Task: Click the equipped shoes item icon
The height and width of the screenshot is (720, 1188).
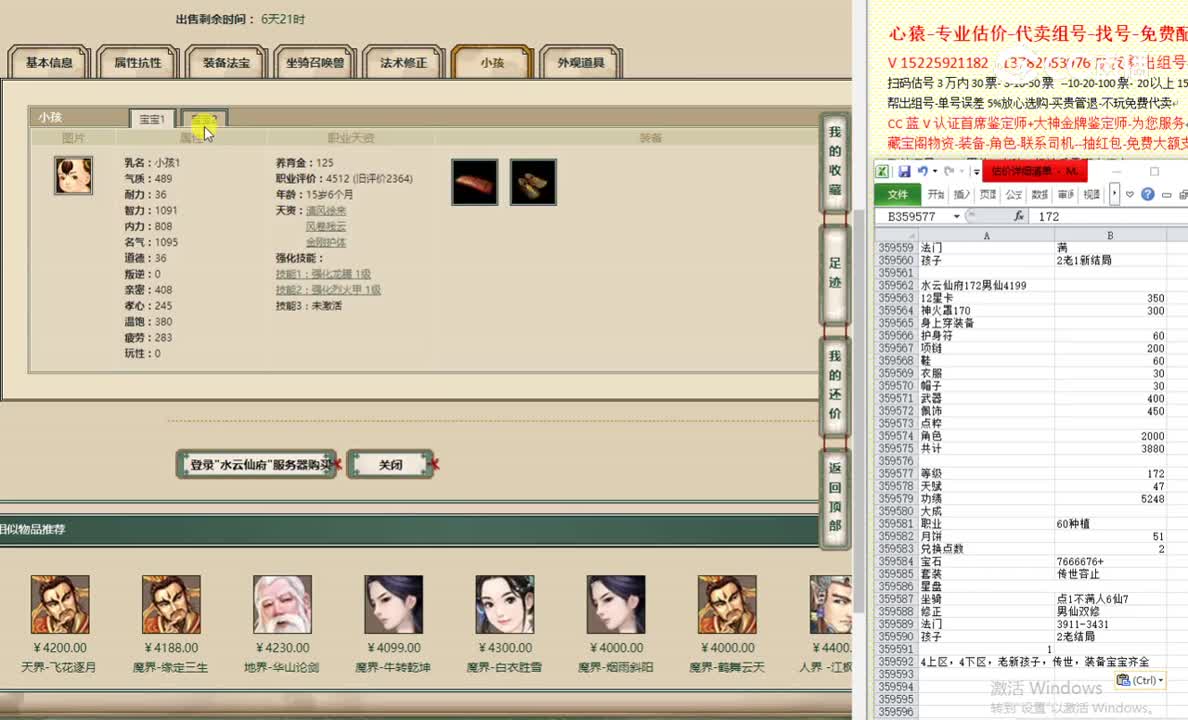Action: coord(533,182)
